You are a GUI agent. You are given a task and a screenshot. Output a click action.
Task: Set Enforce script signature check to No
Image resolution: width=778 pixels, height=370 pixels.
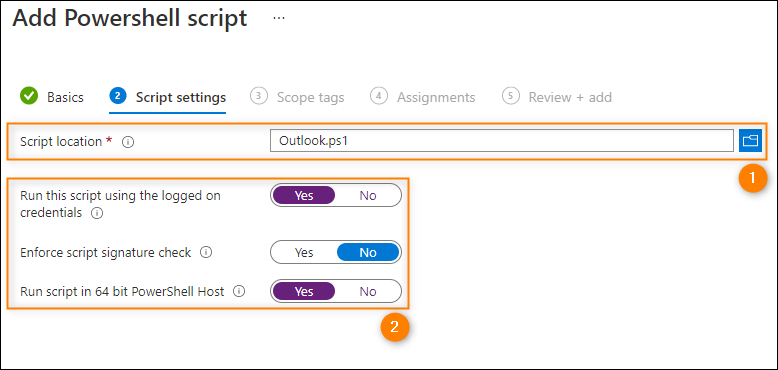coord(368,252)
